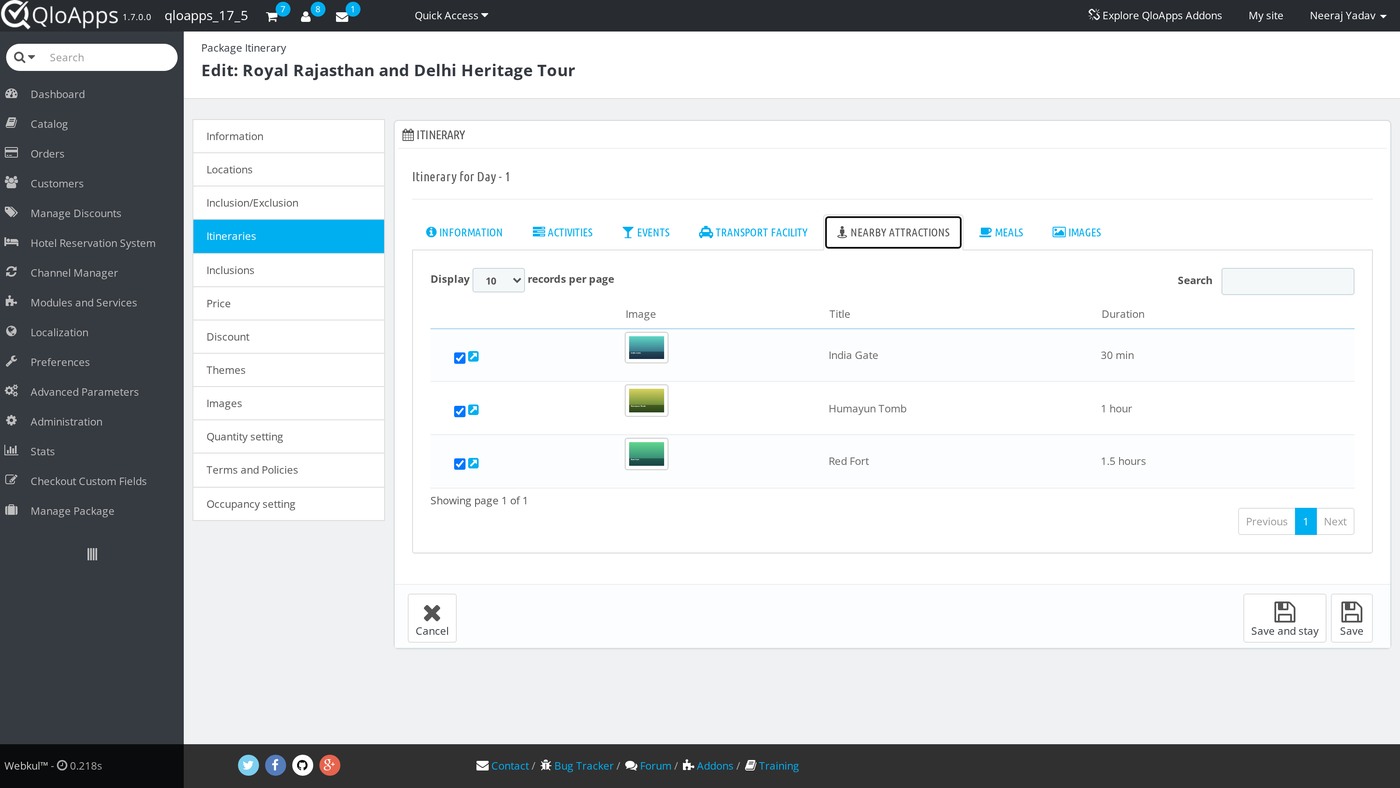Expand the Quick Access menu

(452, 16)
